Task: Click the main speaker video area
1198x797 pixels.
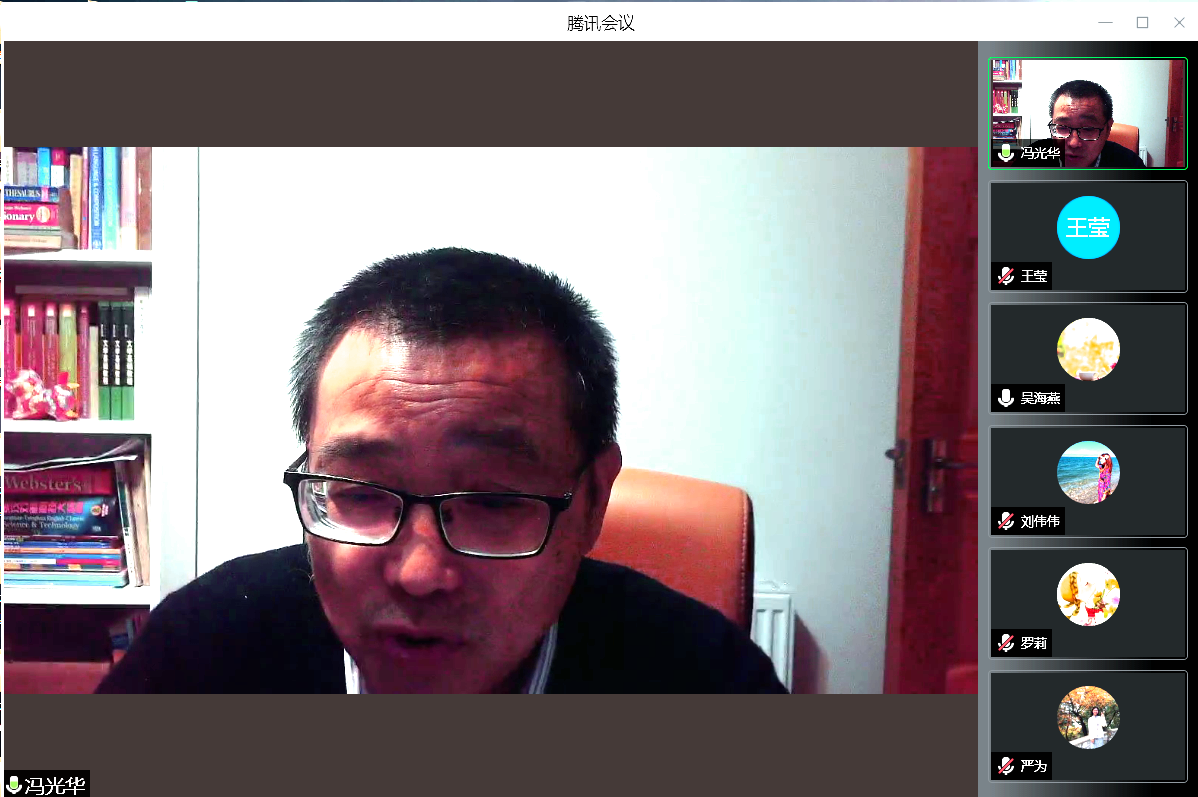Action: pos(490,420)
